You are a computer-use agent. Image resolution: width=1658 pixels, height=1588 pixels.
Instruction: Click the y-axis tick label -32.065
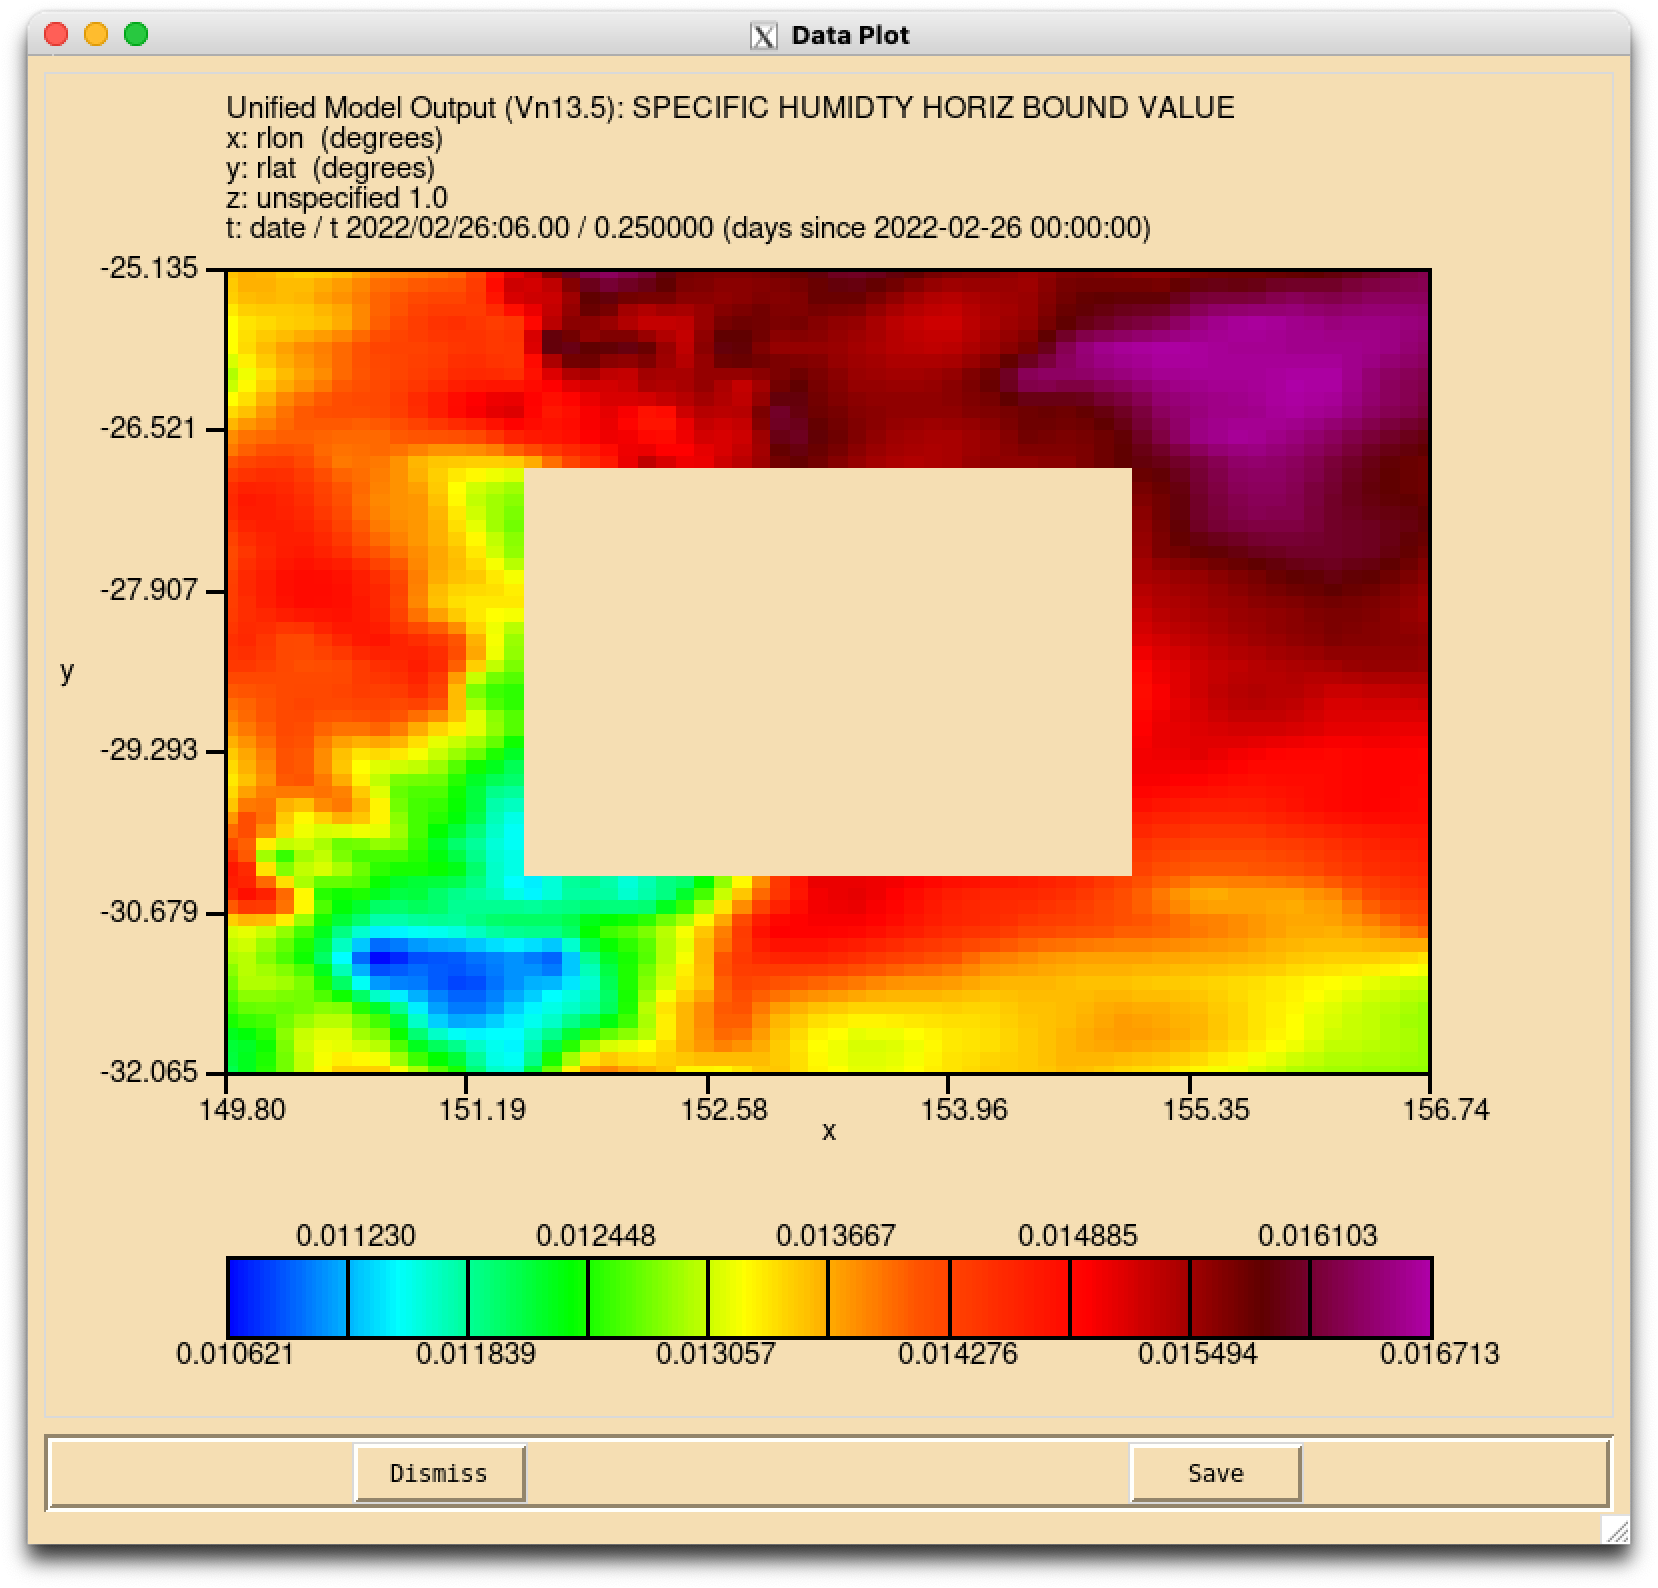(x=149, y=1072)
